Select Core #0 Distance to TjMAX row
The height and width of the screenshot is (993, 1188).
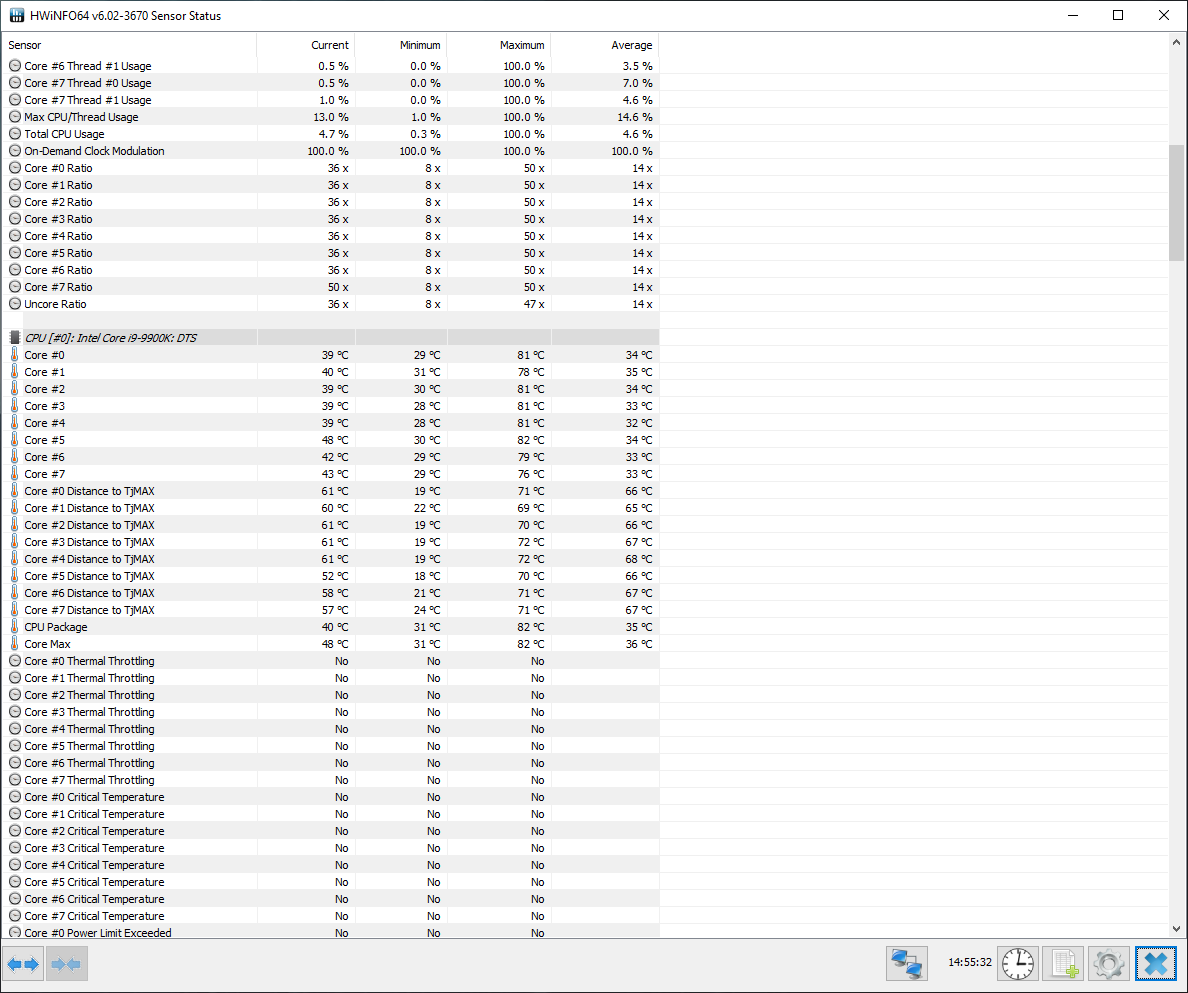click(x=330, y=491)
